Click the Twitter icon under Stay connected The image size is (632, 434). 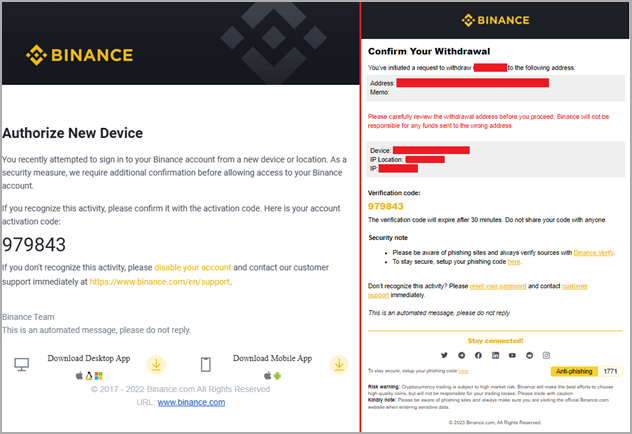coord(445,355)
